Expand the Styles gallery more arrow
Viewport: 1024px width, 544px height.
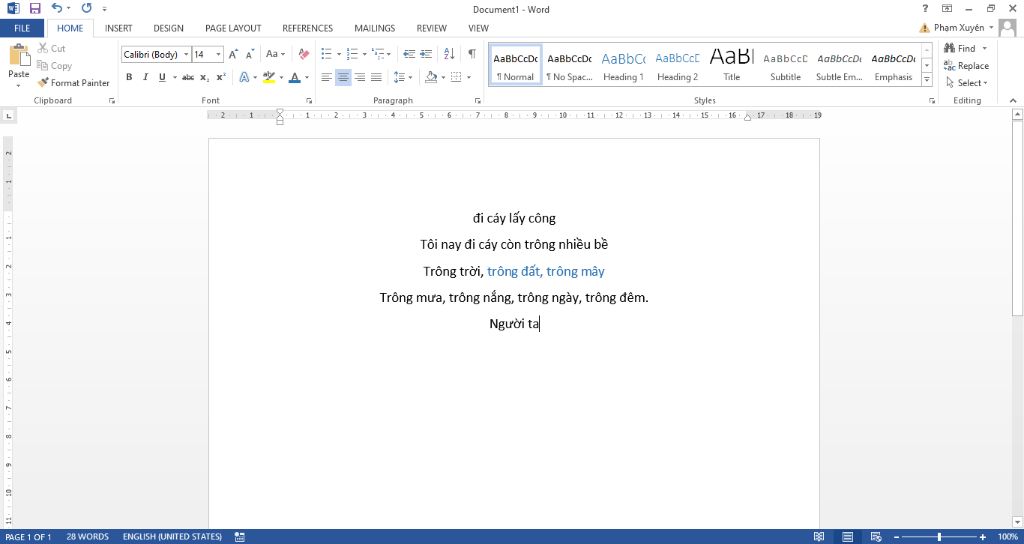tap(927, 80)
